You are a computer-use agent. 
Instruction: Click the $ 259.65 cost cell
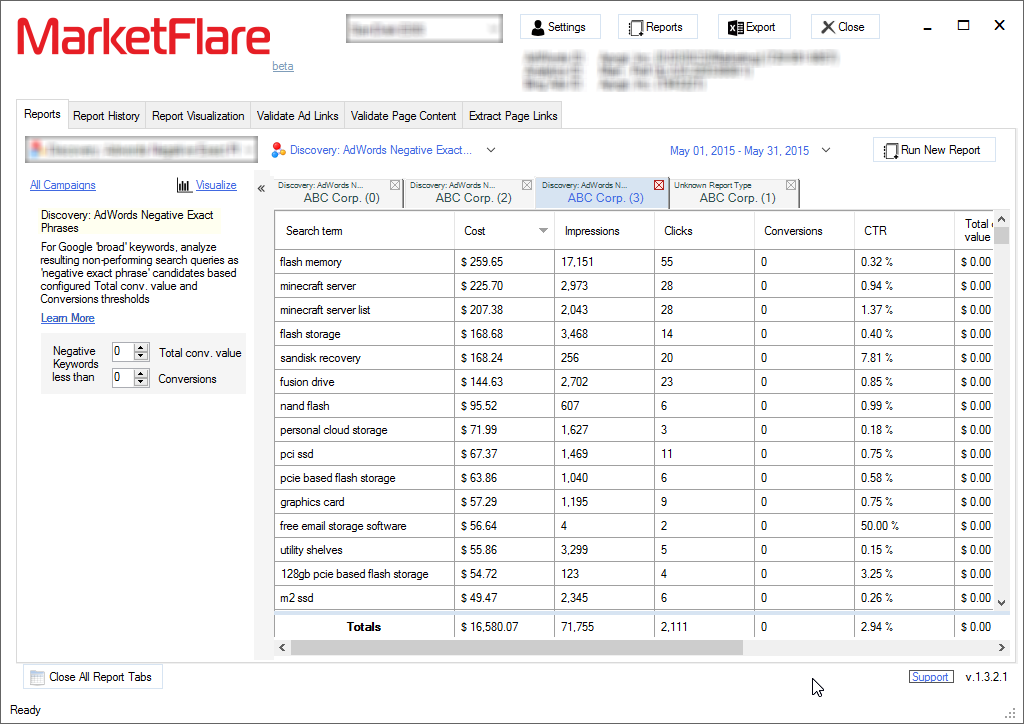coord(504,262)
